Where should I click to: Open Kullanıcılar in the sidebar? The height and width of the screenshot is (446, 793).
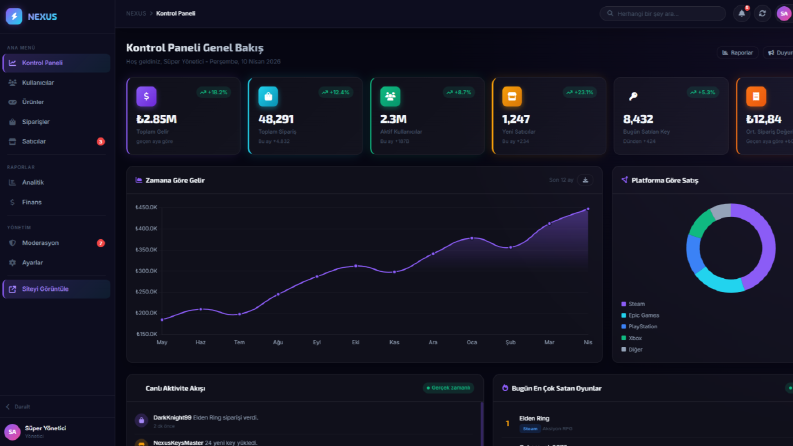[56, 82]
